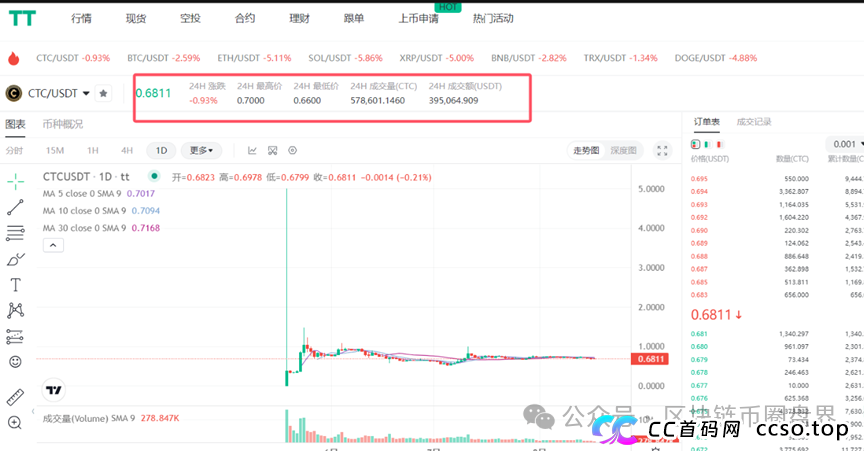Click the chart screenshot scissors icon

(x=272, y=151)
